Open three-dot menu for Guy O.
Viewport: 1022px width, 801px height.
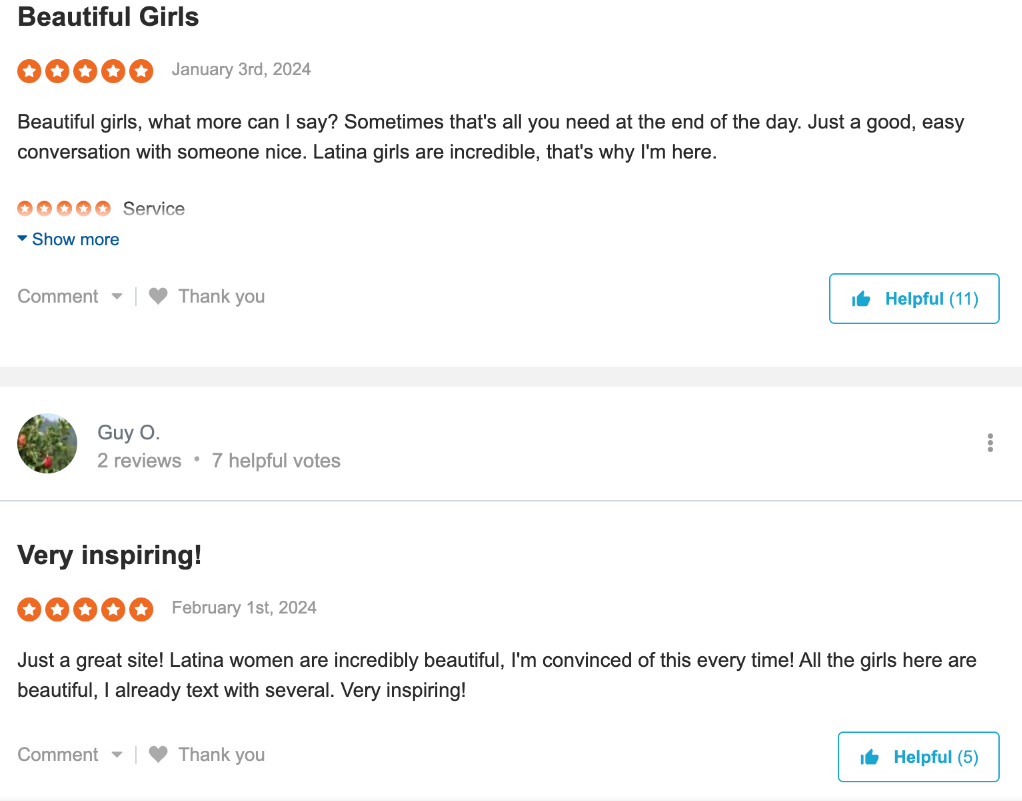(989, 443)
